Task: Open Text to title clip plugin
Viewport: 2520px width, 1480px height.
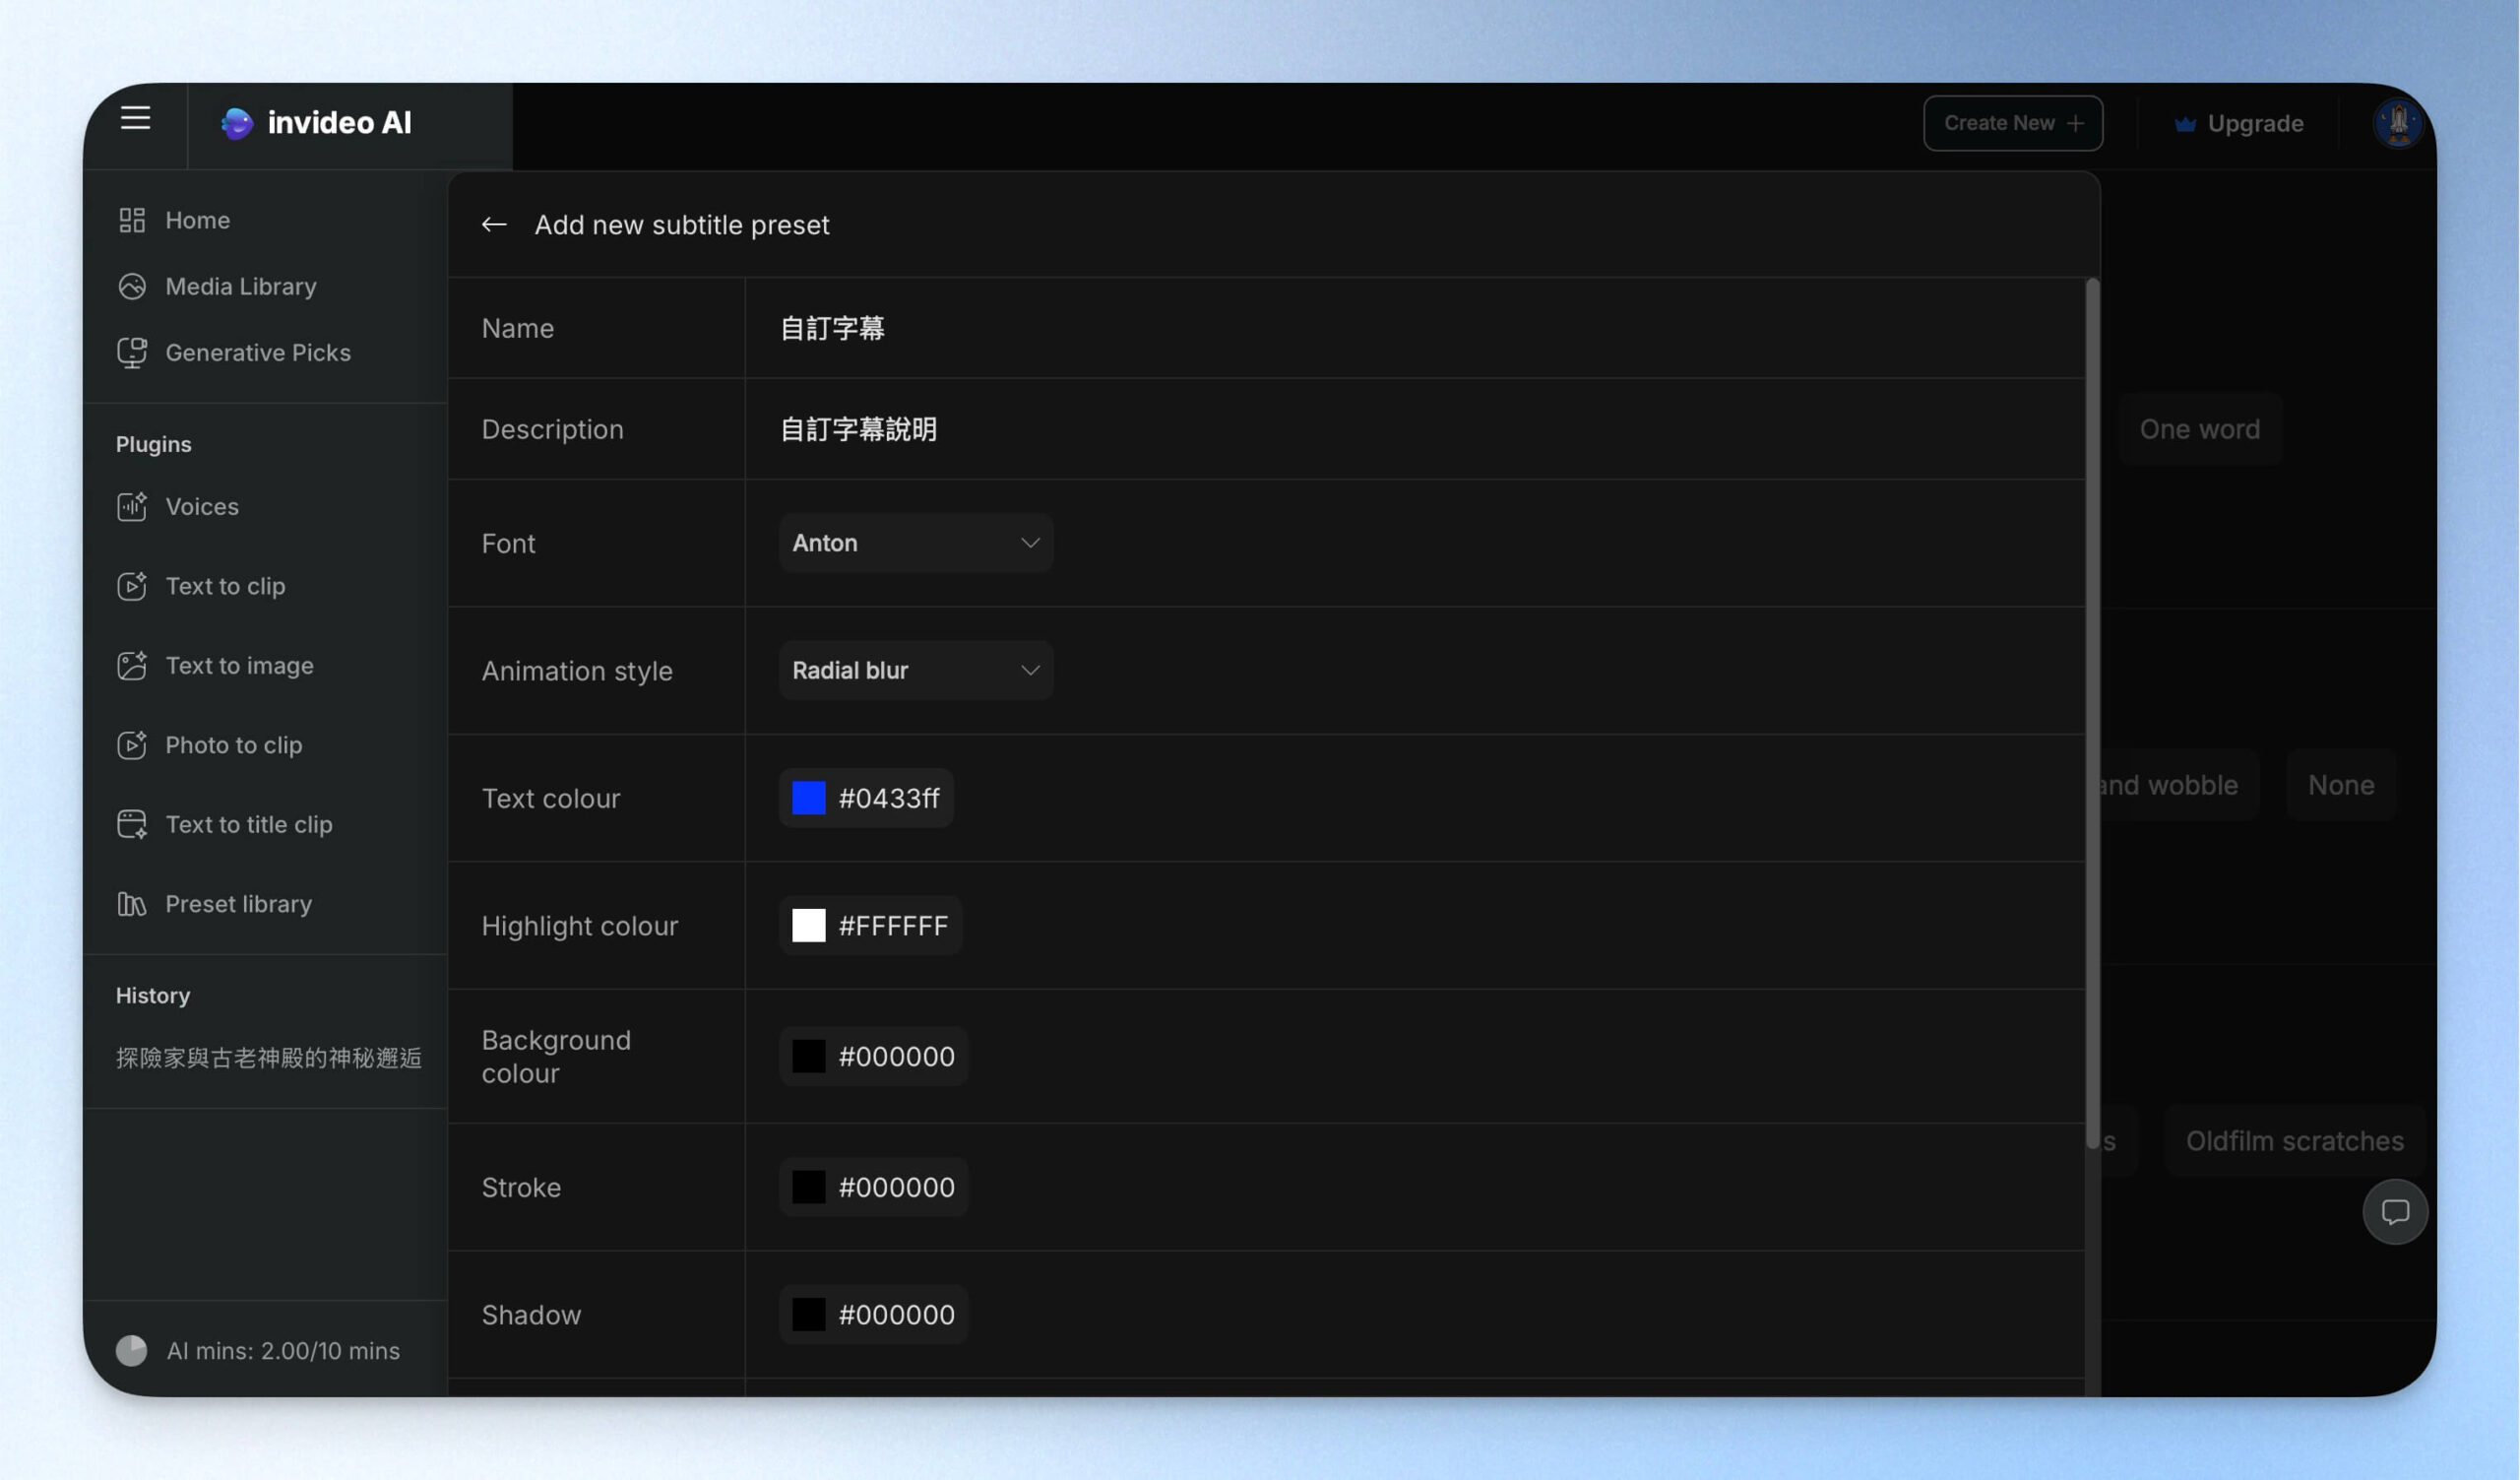Action: point(249,824)
